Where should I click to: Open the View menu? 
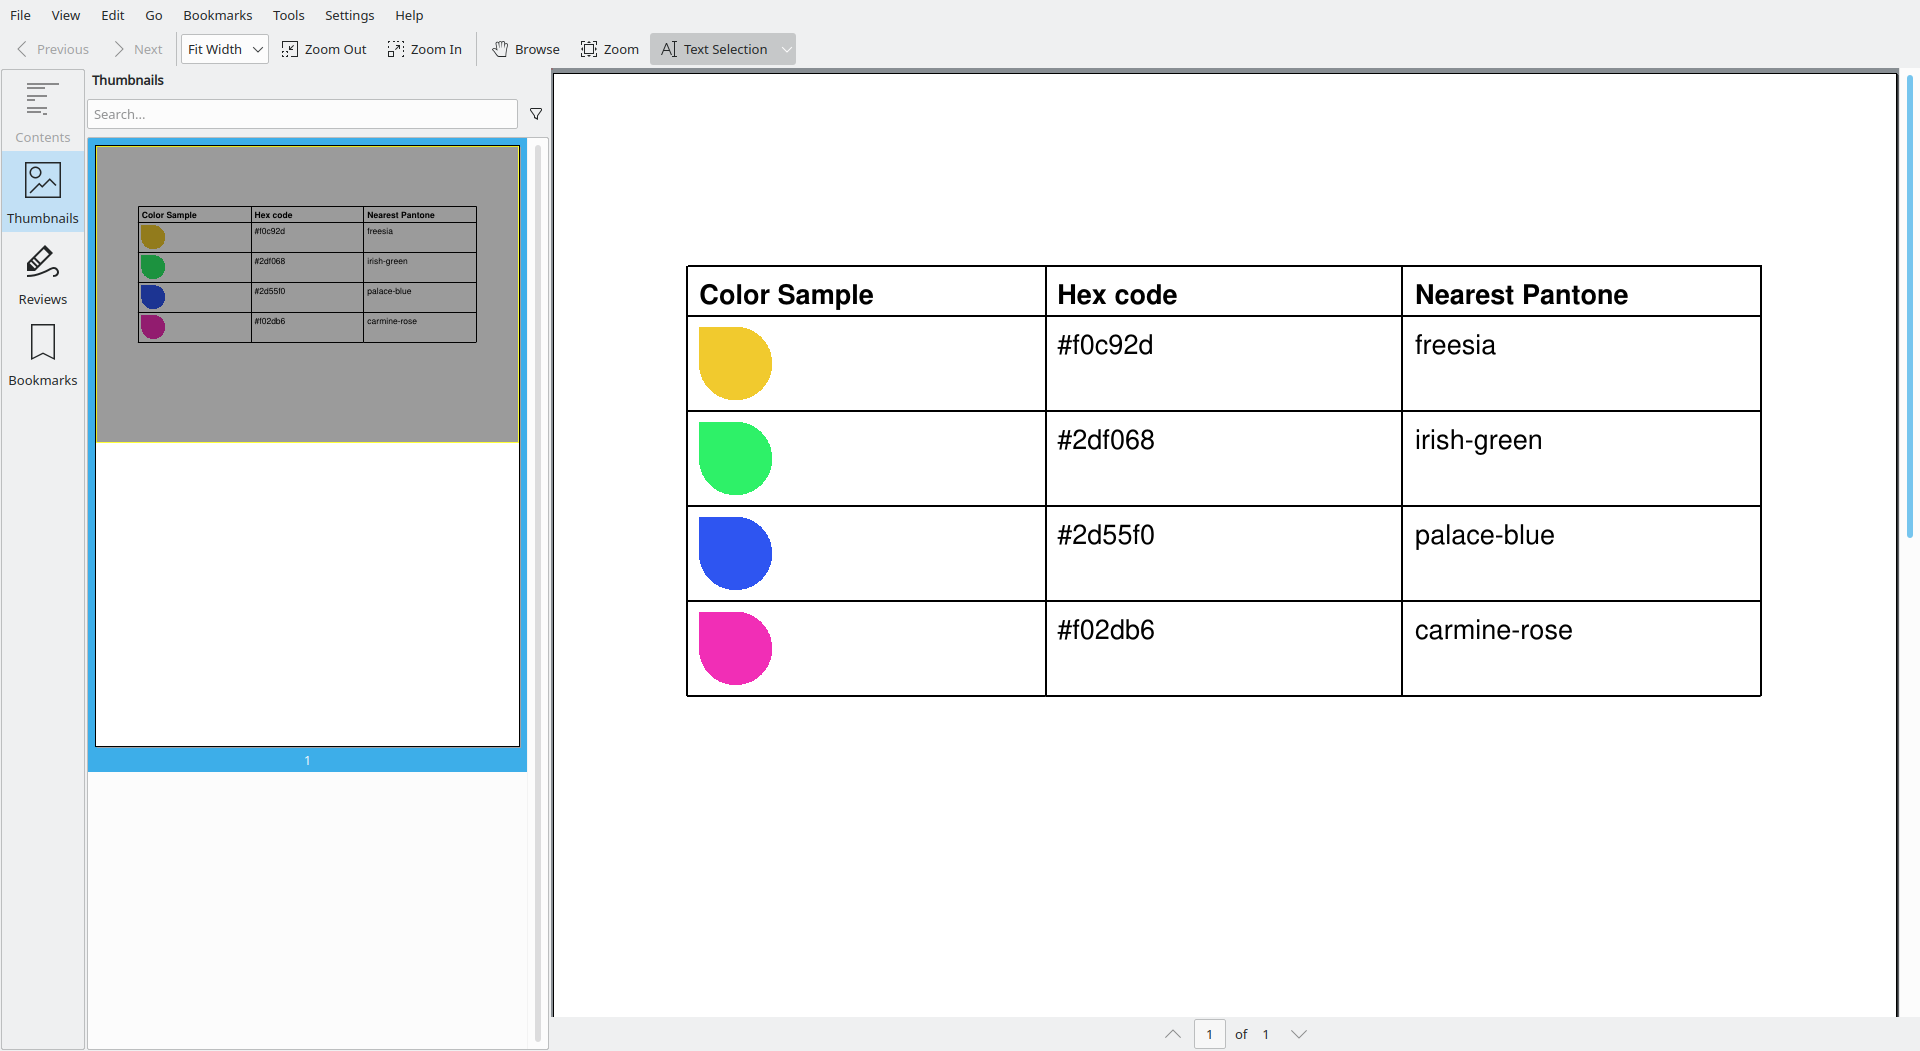pyautogui.click(x=66, y=15)
